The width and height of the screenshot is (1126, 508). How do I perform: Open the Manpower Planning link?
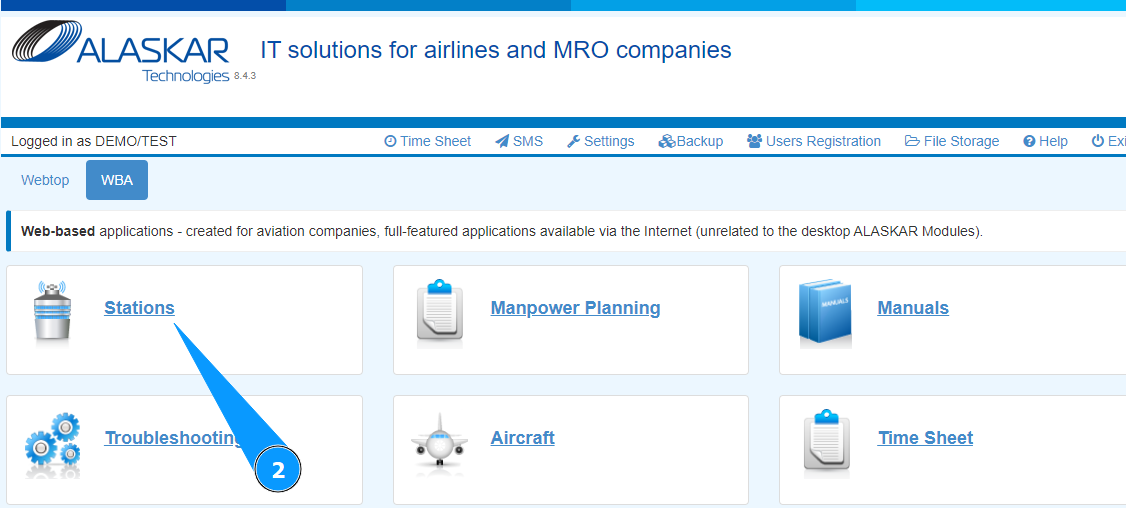point(575,308)
